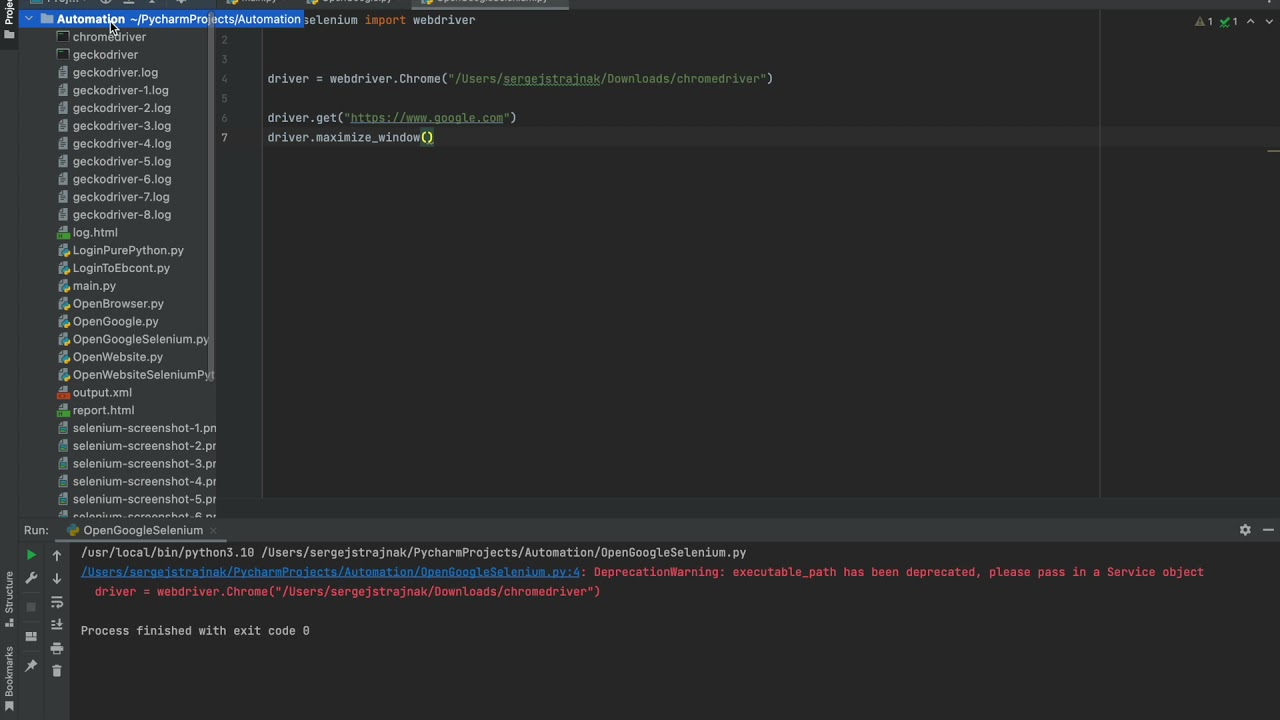Viewport: 1280px width, 720px height.
Task: Click the python3.10 command line in console
Action: coord(413,552)
